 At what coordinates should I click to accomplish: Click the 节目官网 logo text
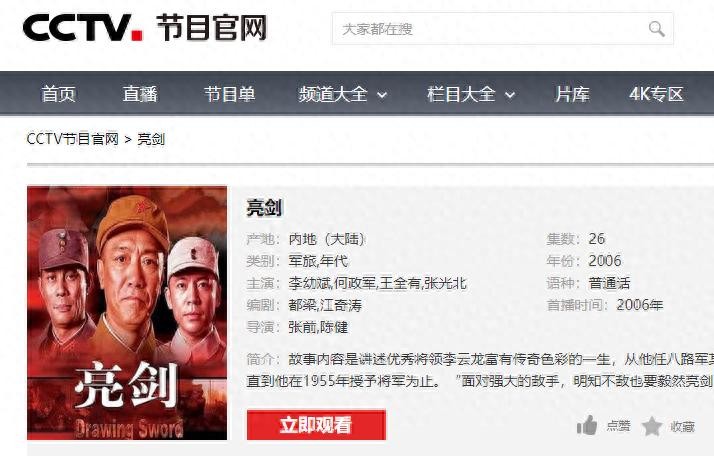coord(211,27)
